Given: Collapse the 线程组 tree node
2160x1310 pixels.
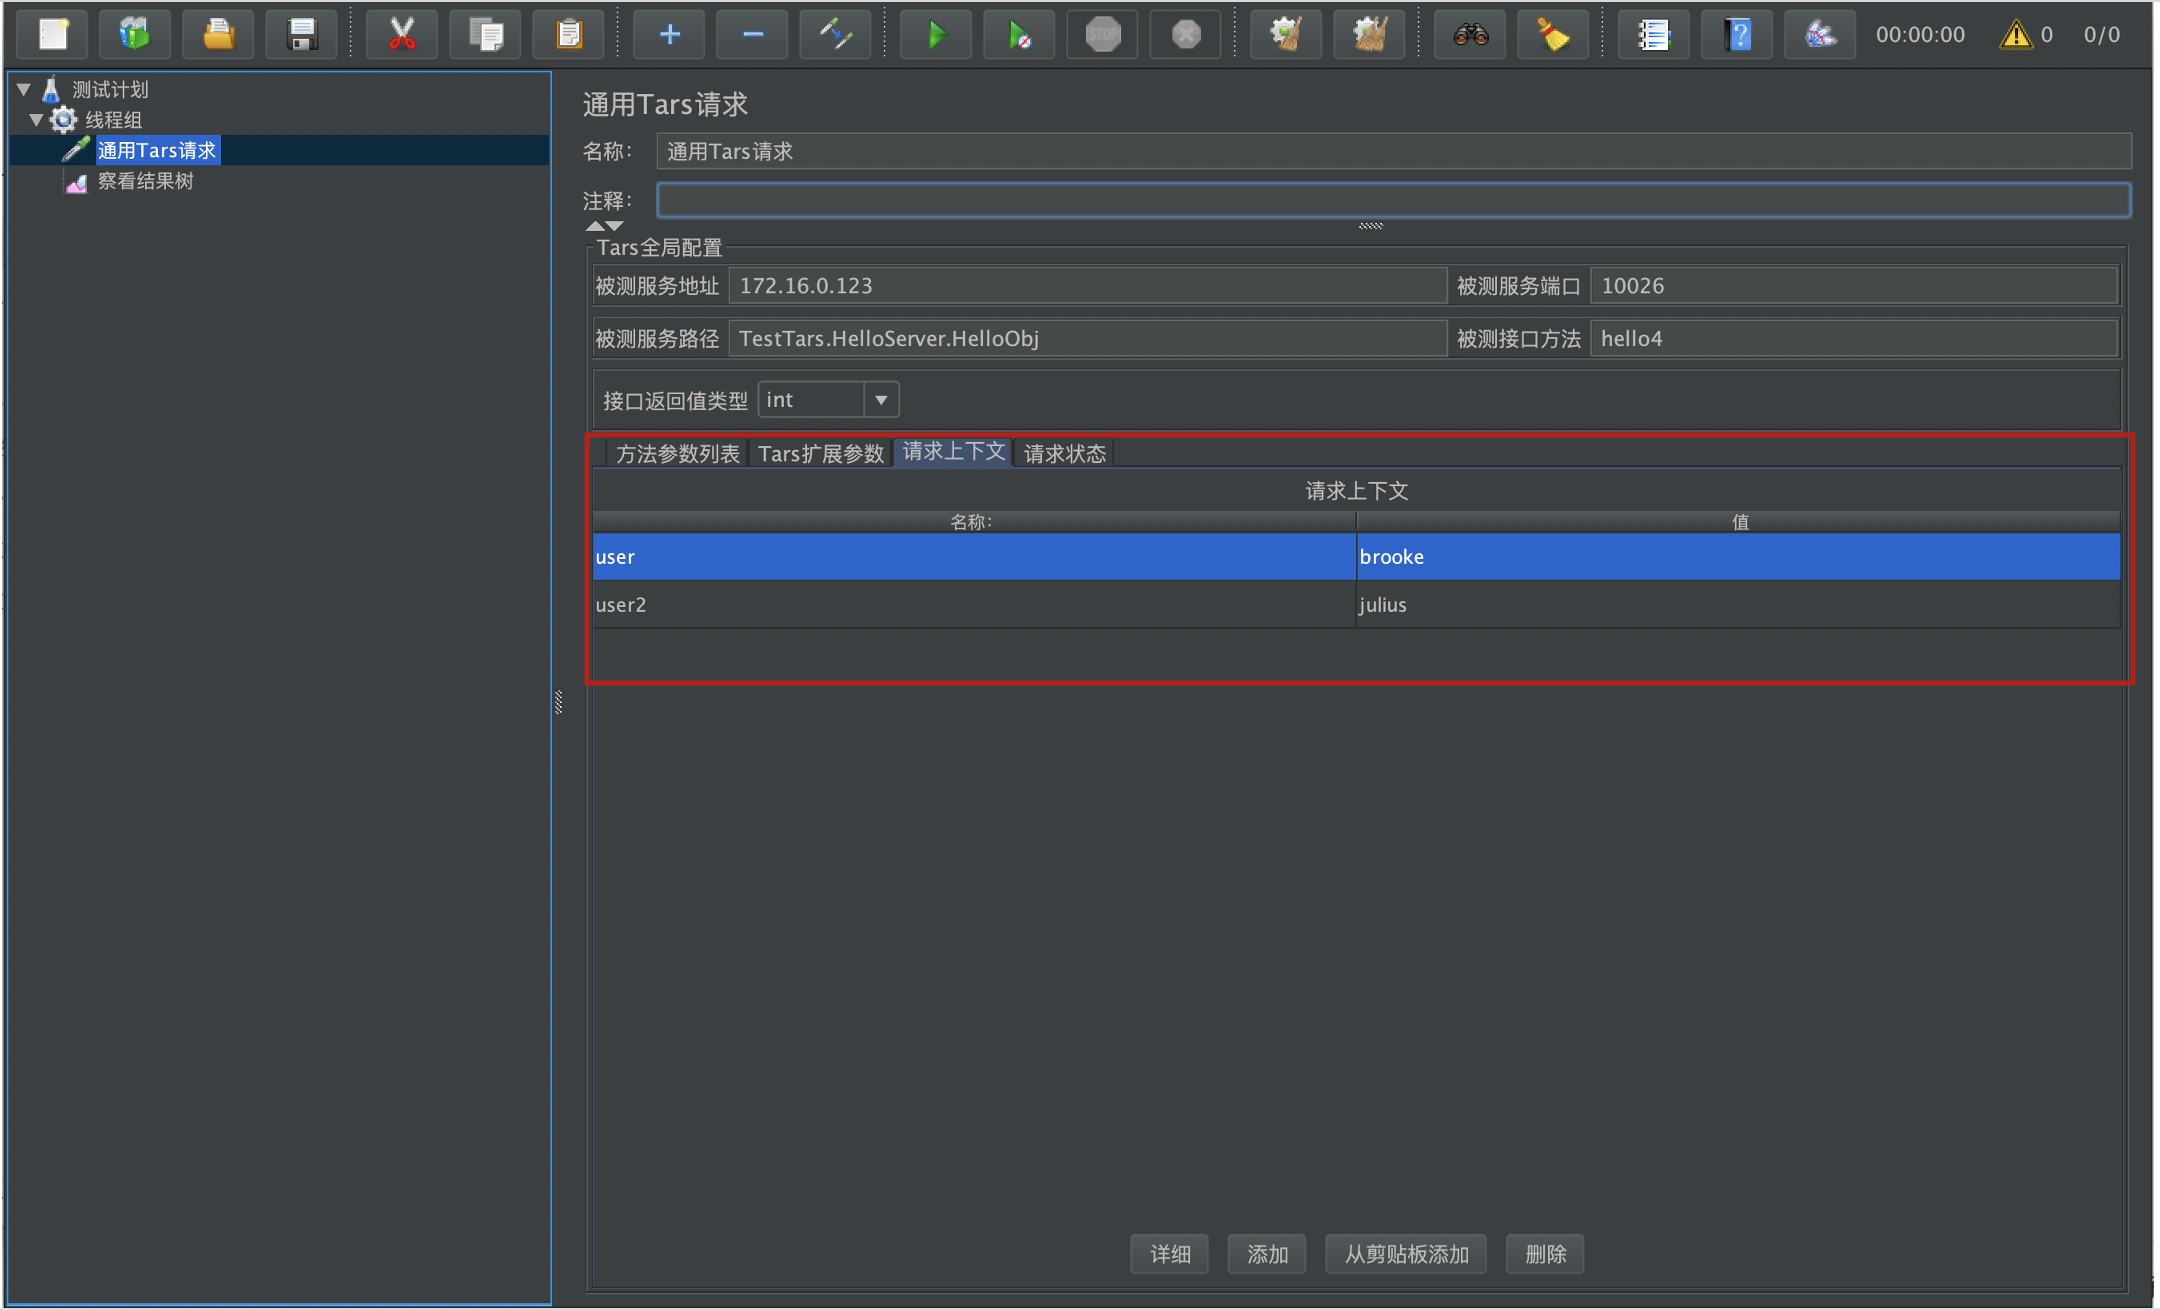Looking at the screenshot, I should pos(36,120).
